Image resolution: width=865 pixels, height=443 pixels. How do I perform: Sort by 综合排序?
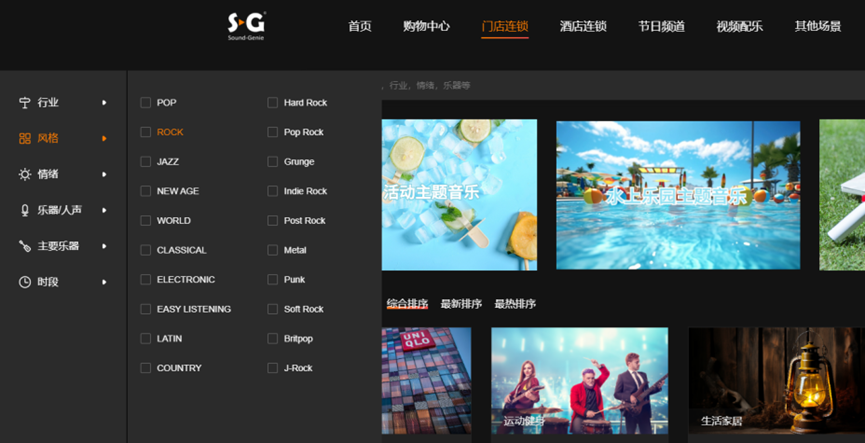point(407,304)
